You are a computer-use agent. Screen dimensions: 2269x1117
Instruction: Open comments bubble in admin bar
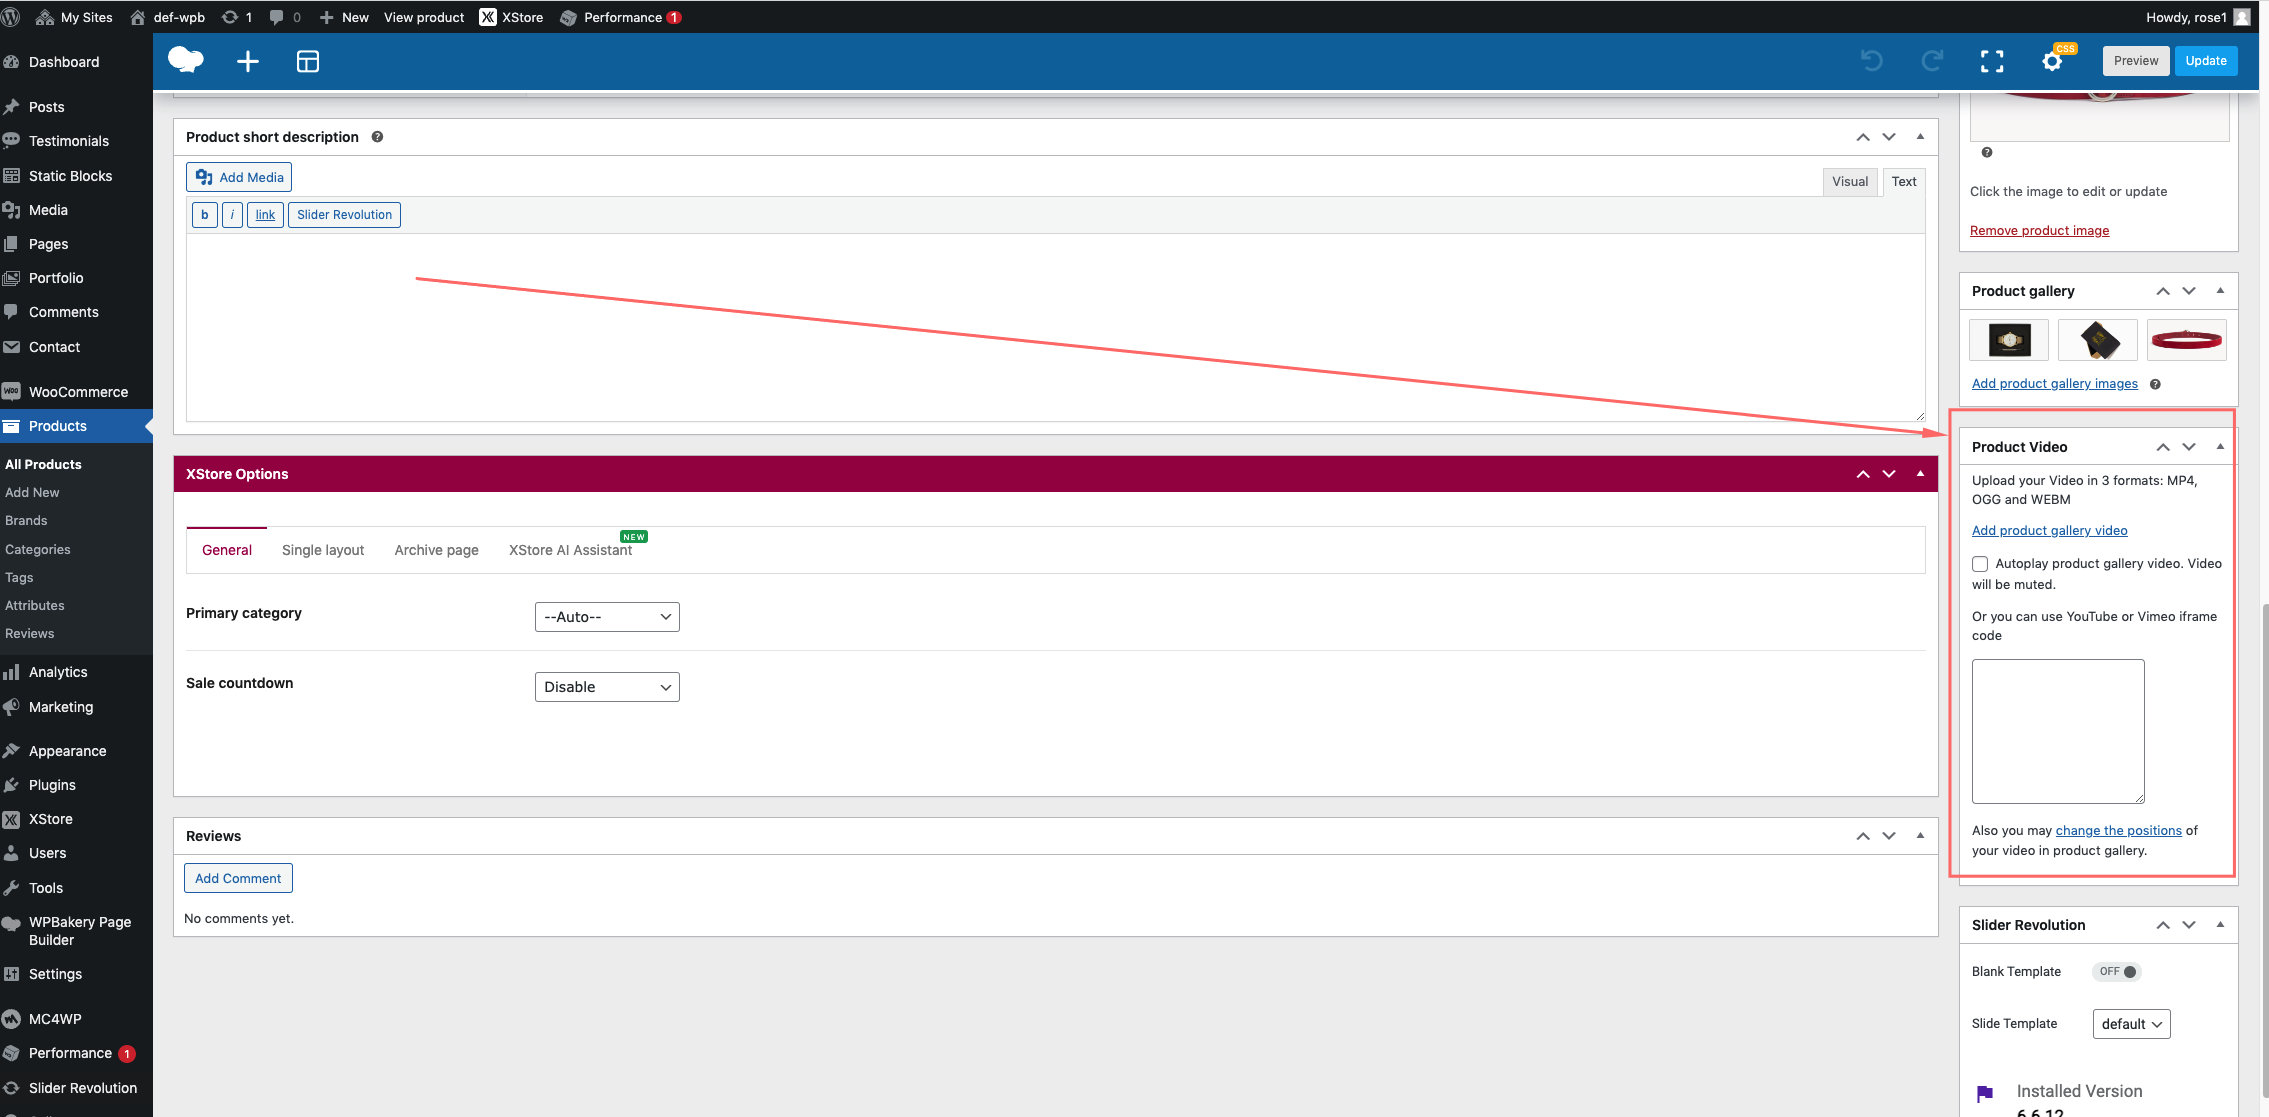point(285,17)
